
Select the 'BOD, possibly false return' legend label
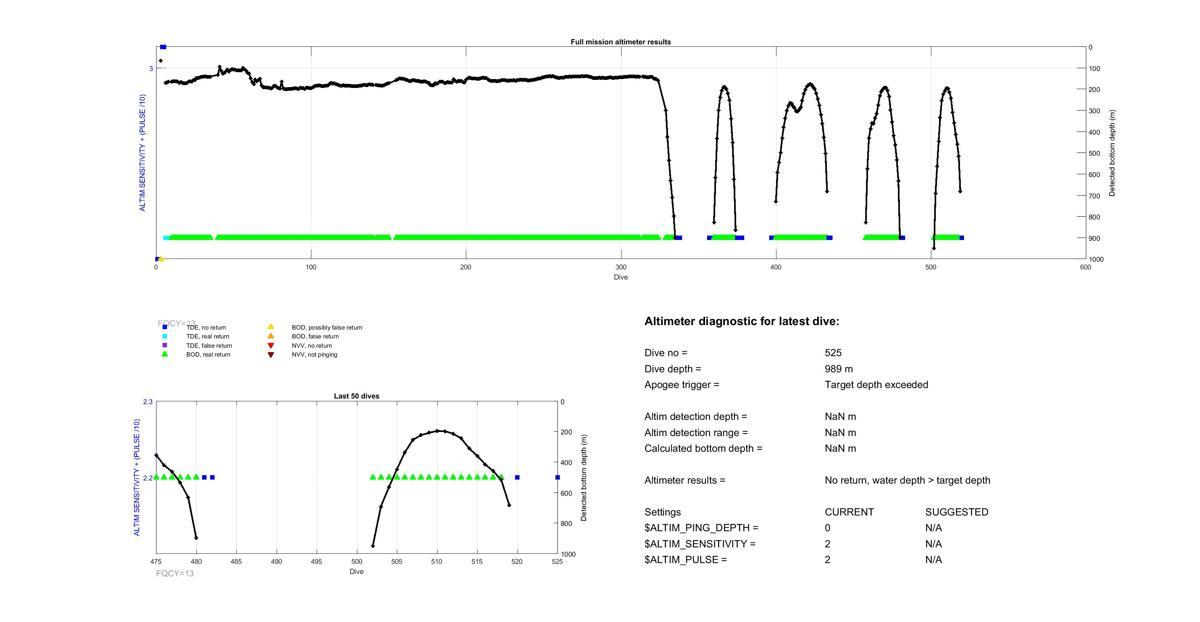tap(327, 327)
